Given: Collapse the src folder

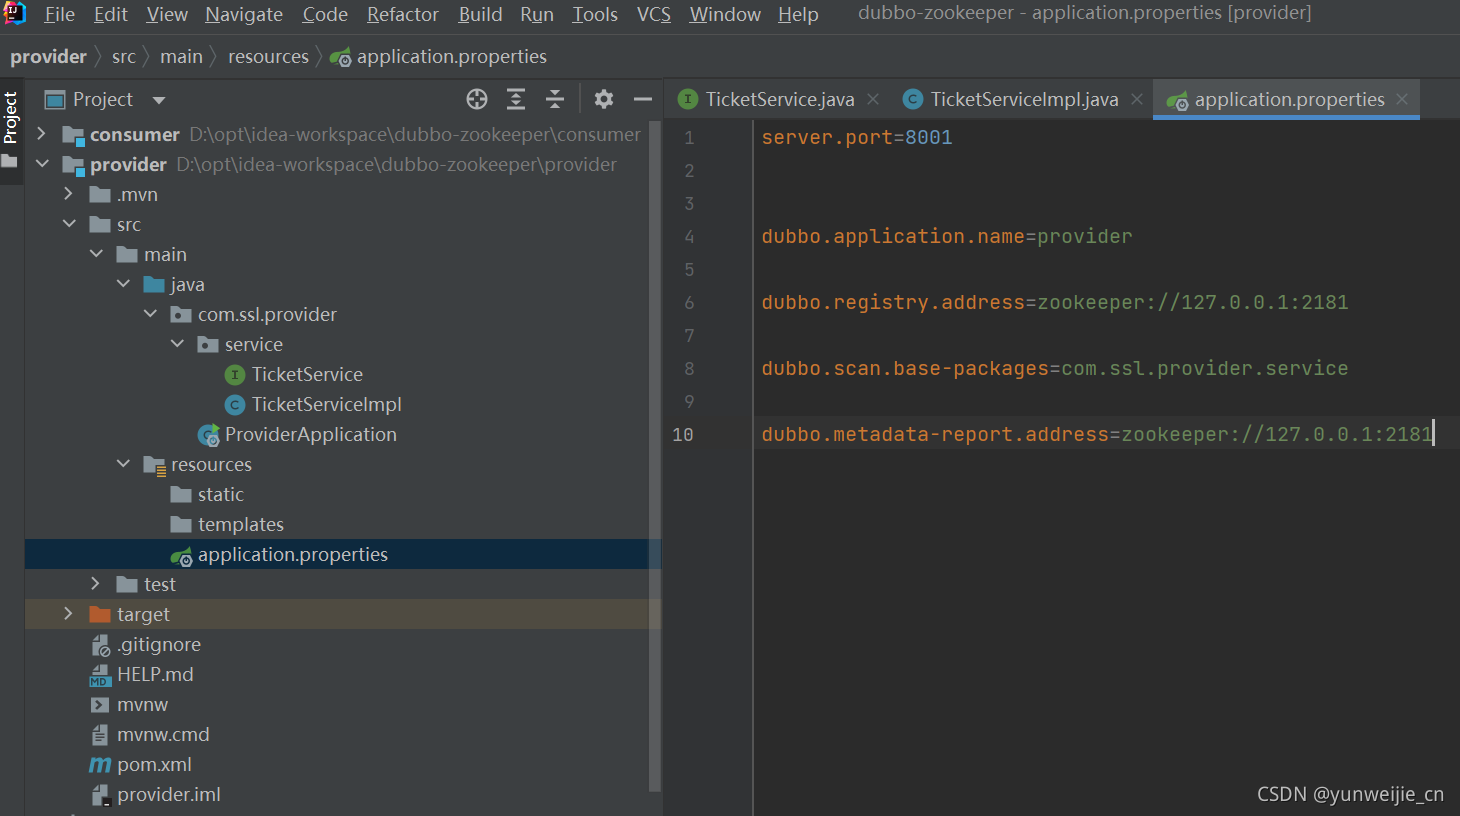Looking at the screenshot, I should [x=68, y=223].
